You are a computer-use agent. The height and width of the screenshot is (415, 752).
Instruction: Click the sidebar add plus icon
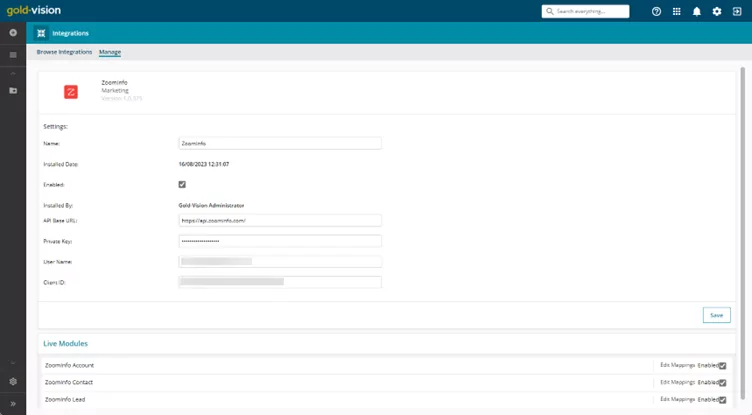click(13, 33)
